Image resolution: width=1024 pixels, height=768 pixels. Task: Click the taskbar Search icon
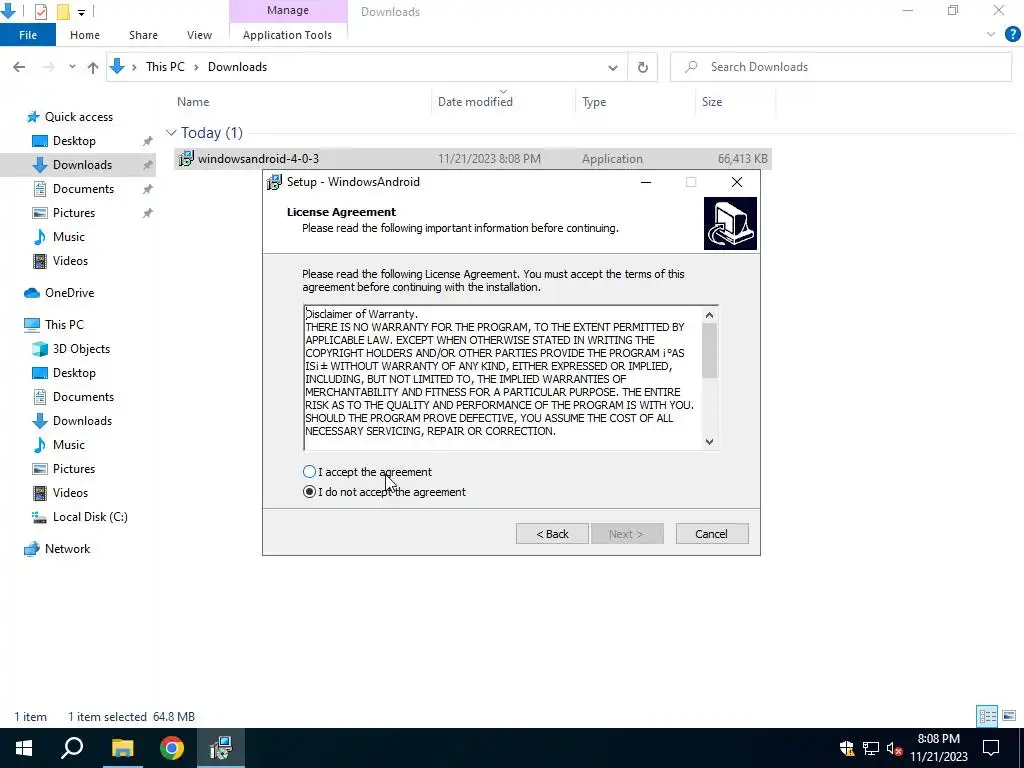coord(72,748)
